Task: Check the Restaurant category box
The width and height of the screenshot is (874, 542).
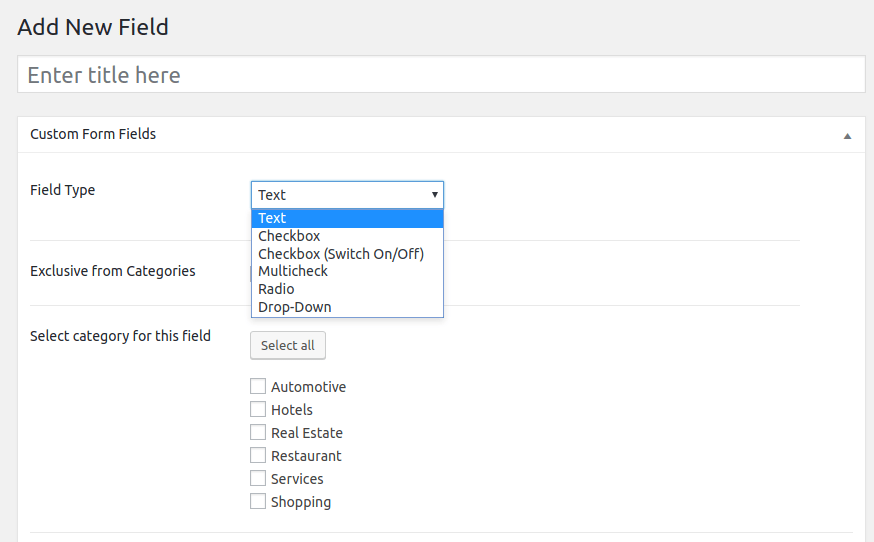Action: tap(258, 456)
